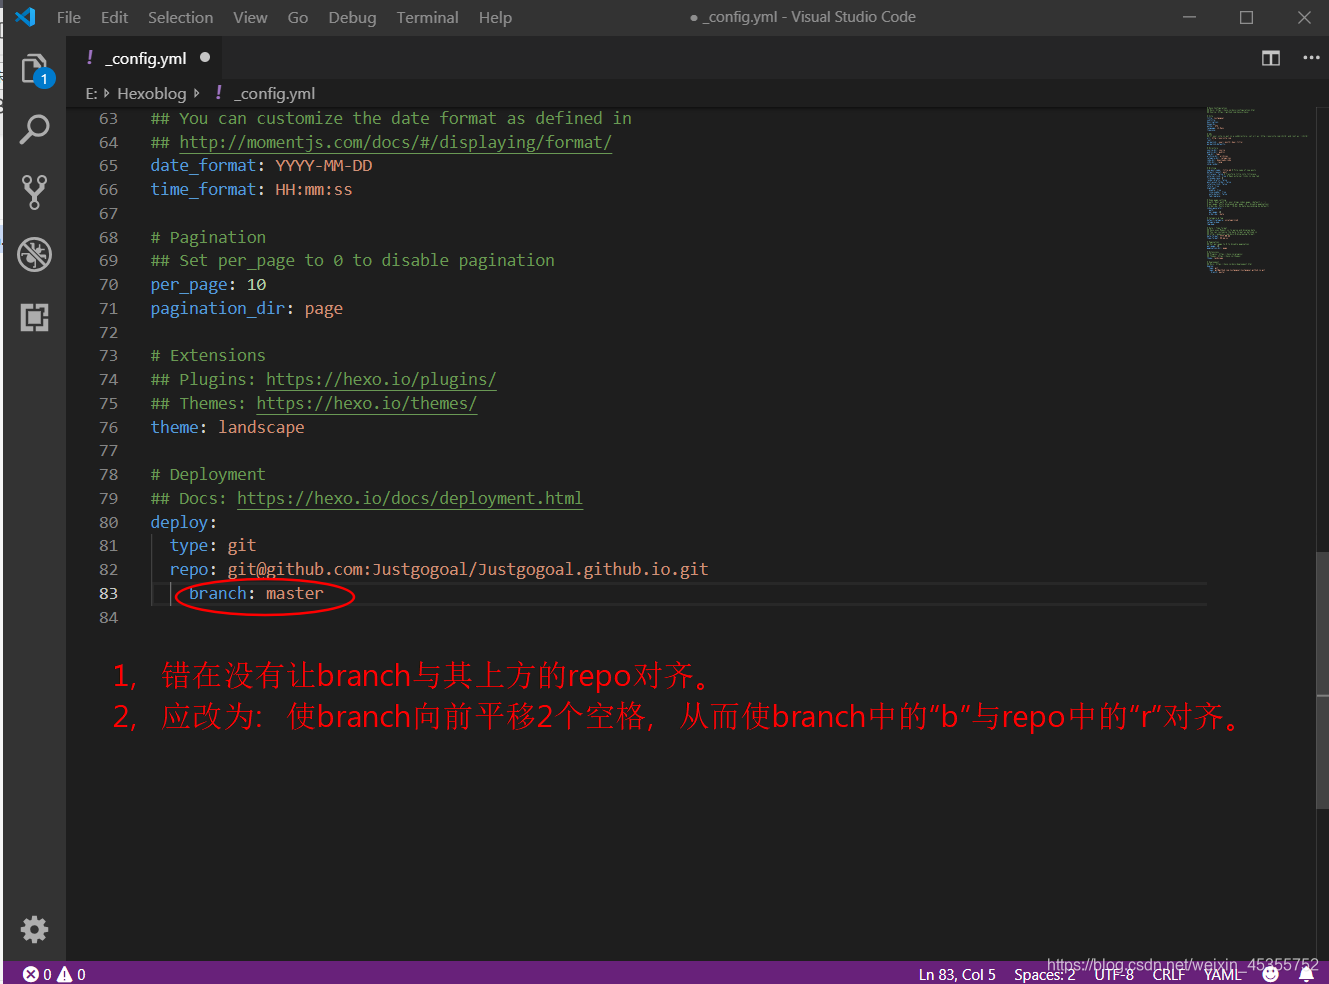Image resolution: width=1329 pixels, height=984 pixels.
Task: Split the editor to the right
Action: tap(1271, 58)
